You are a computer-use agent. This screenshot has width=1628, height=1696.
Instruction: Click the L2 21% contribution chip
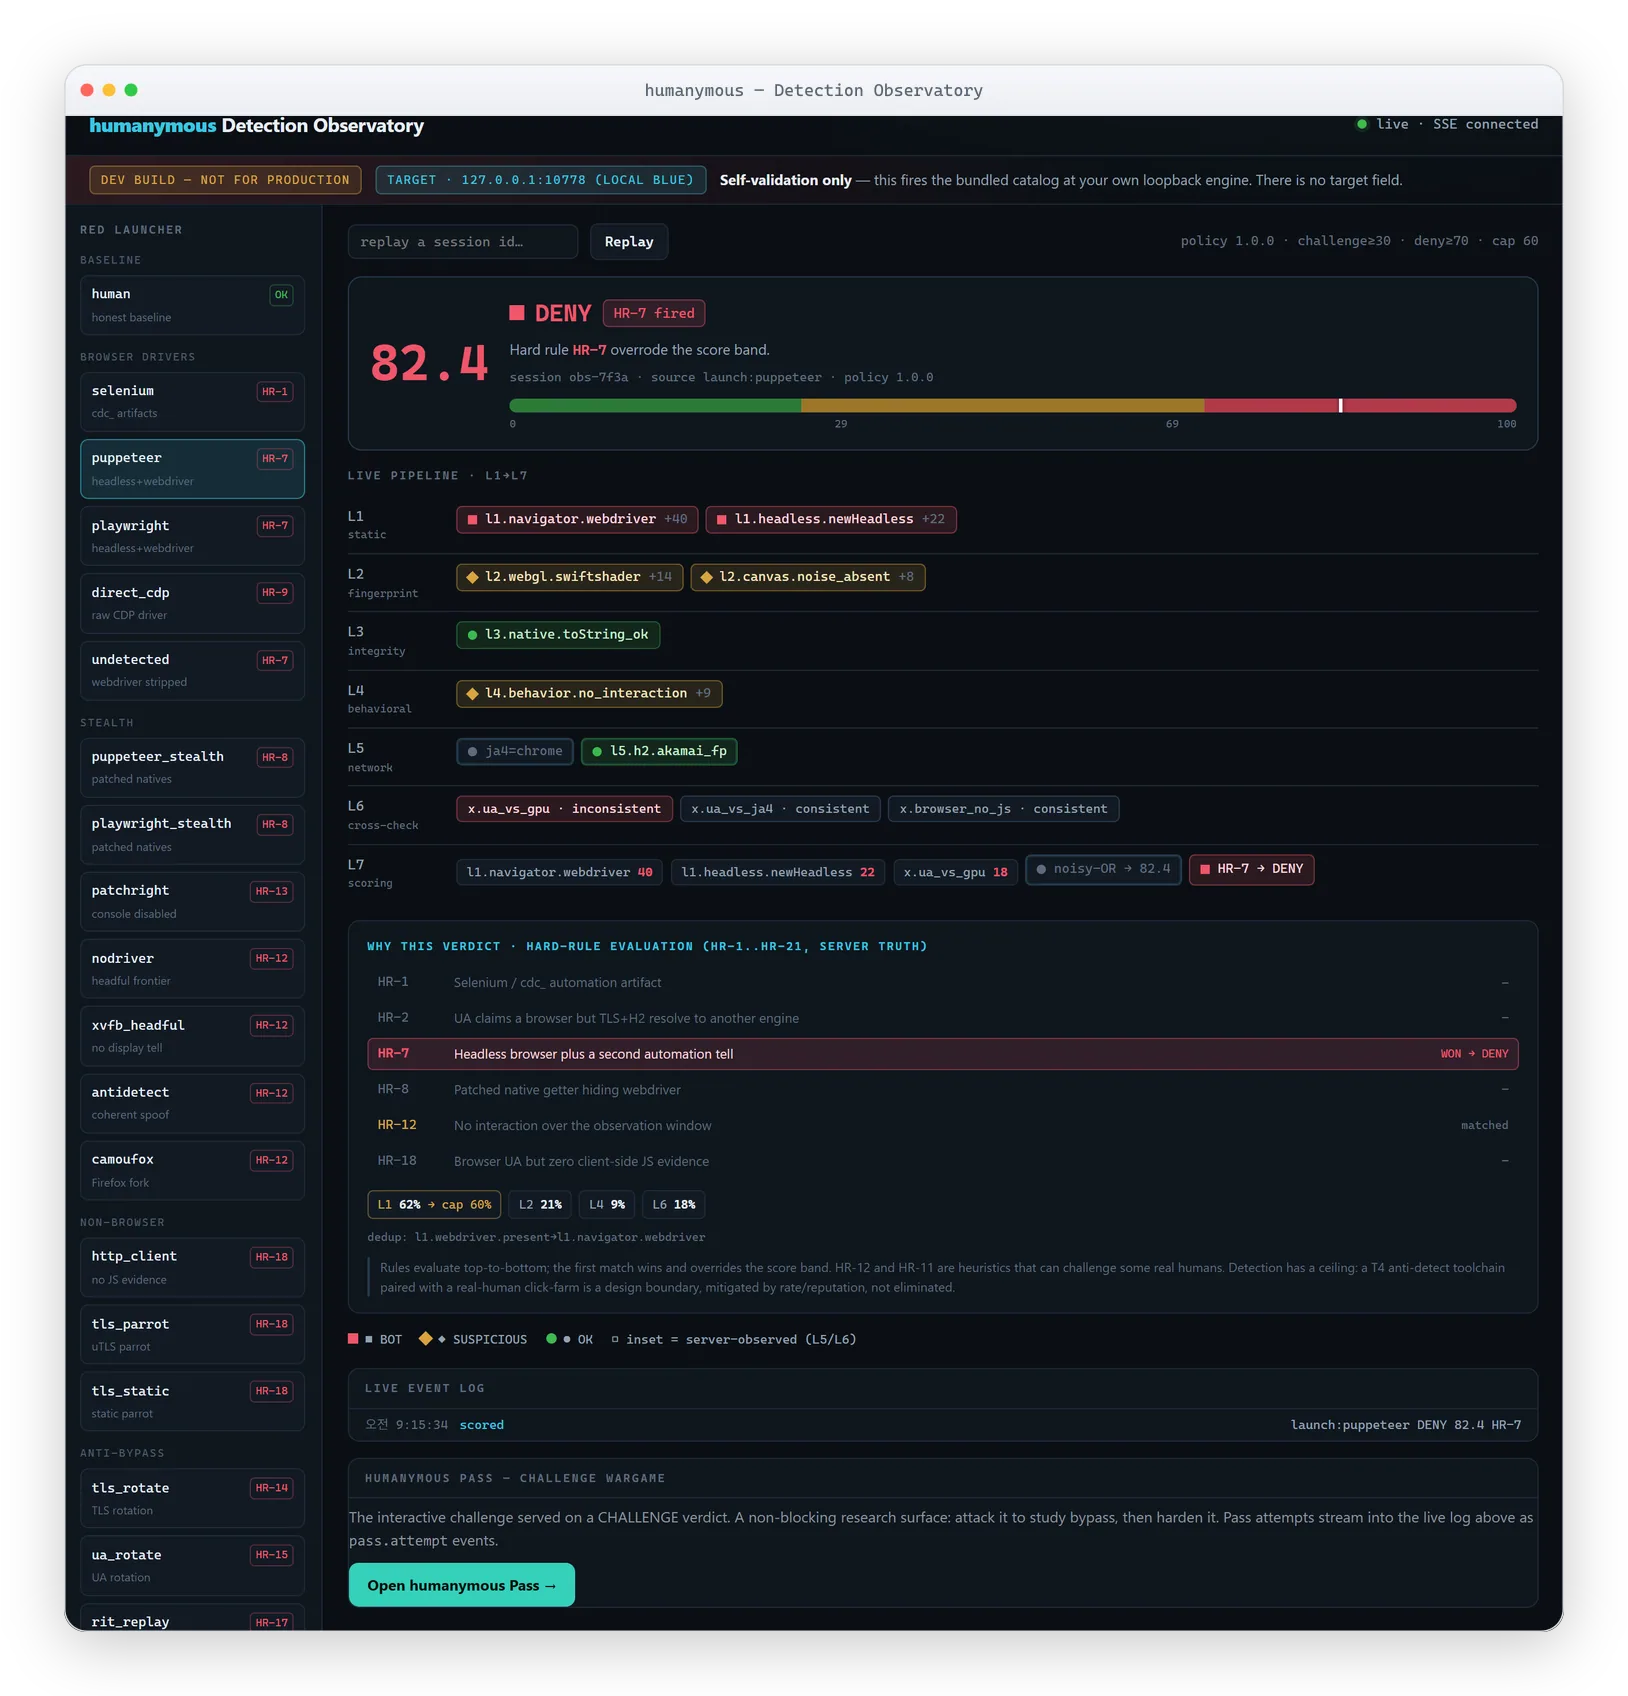click(x=540, y=1205)
